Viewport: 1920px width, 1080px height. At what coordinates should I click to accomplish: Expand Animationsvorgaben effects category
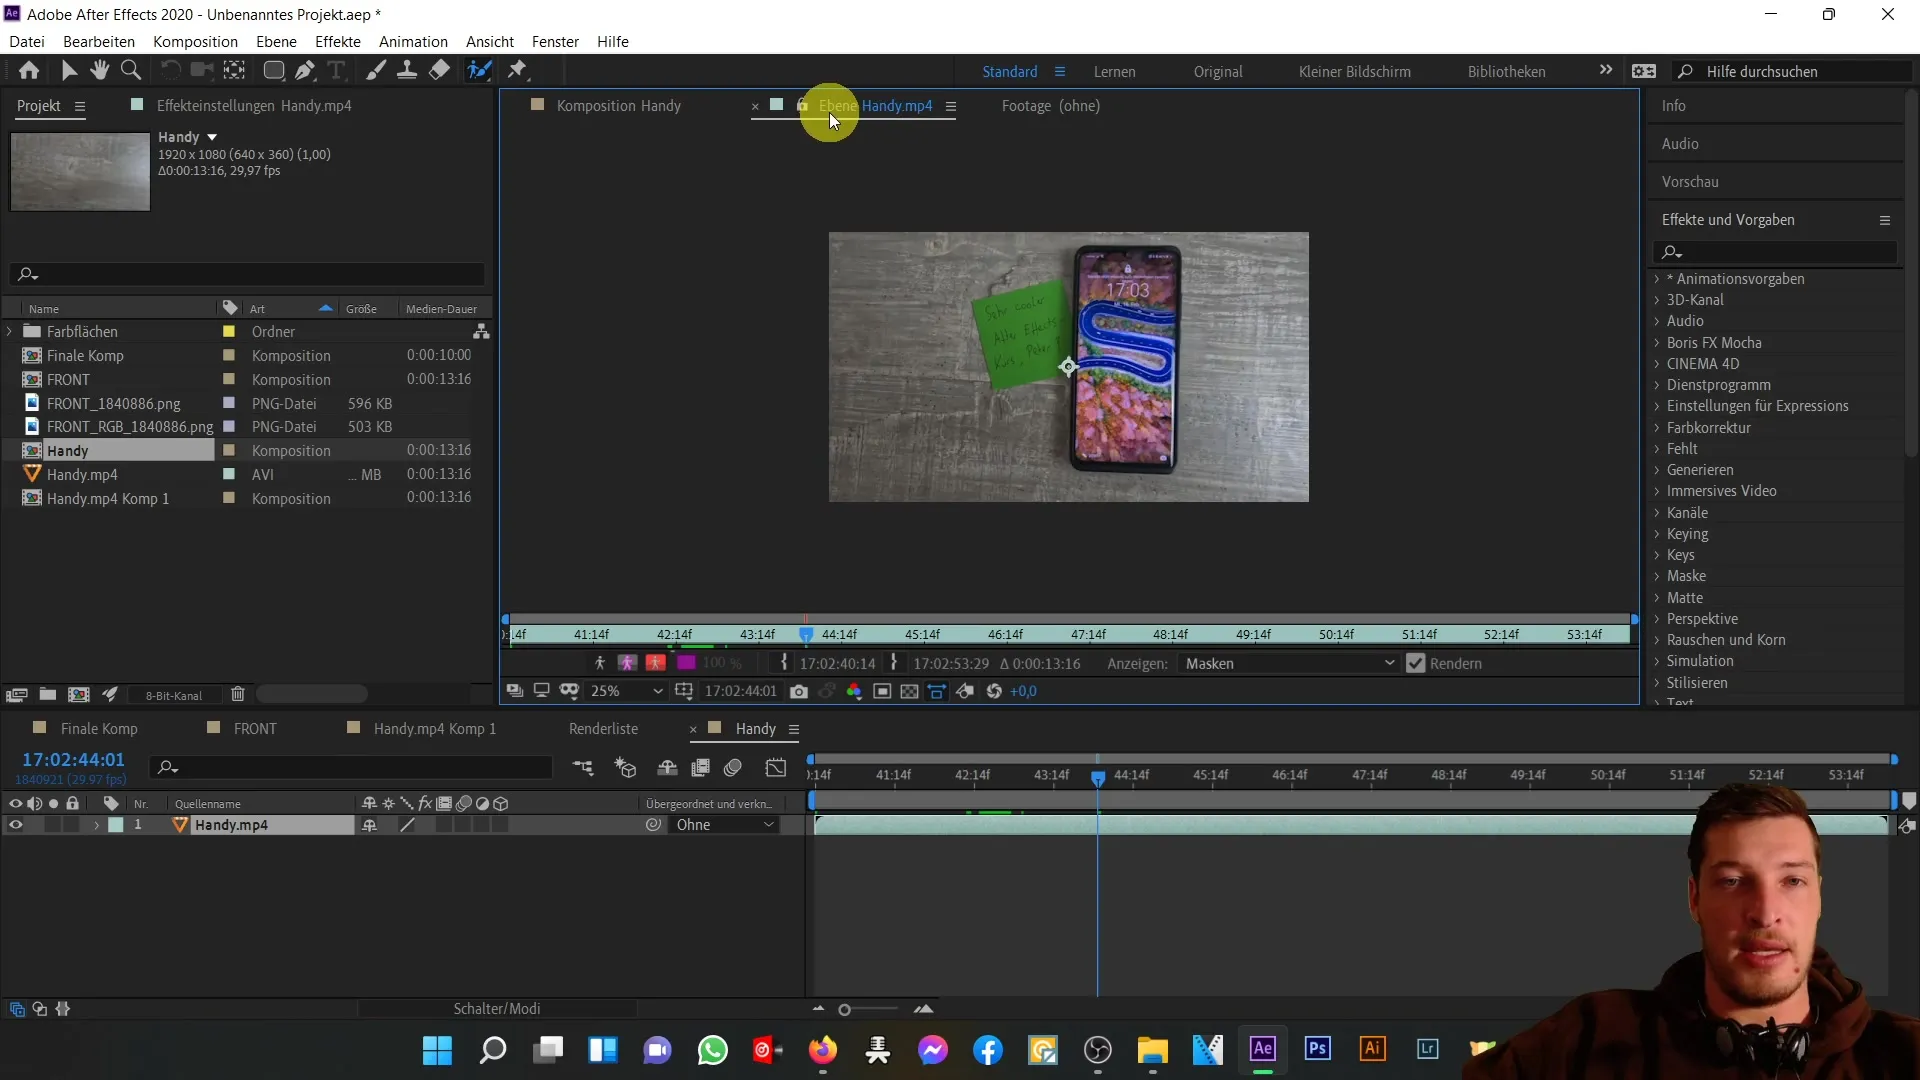point(1657,279)
